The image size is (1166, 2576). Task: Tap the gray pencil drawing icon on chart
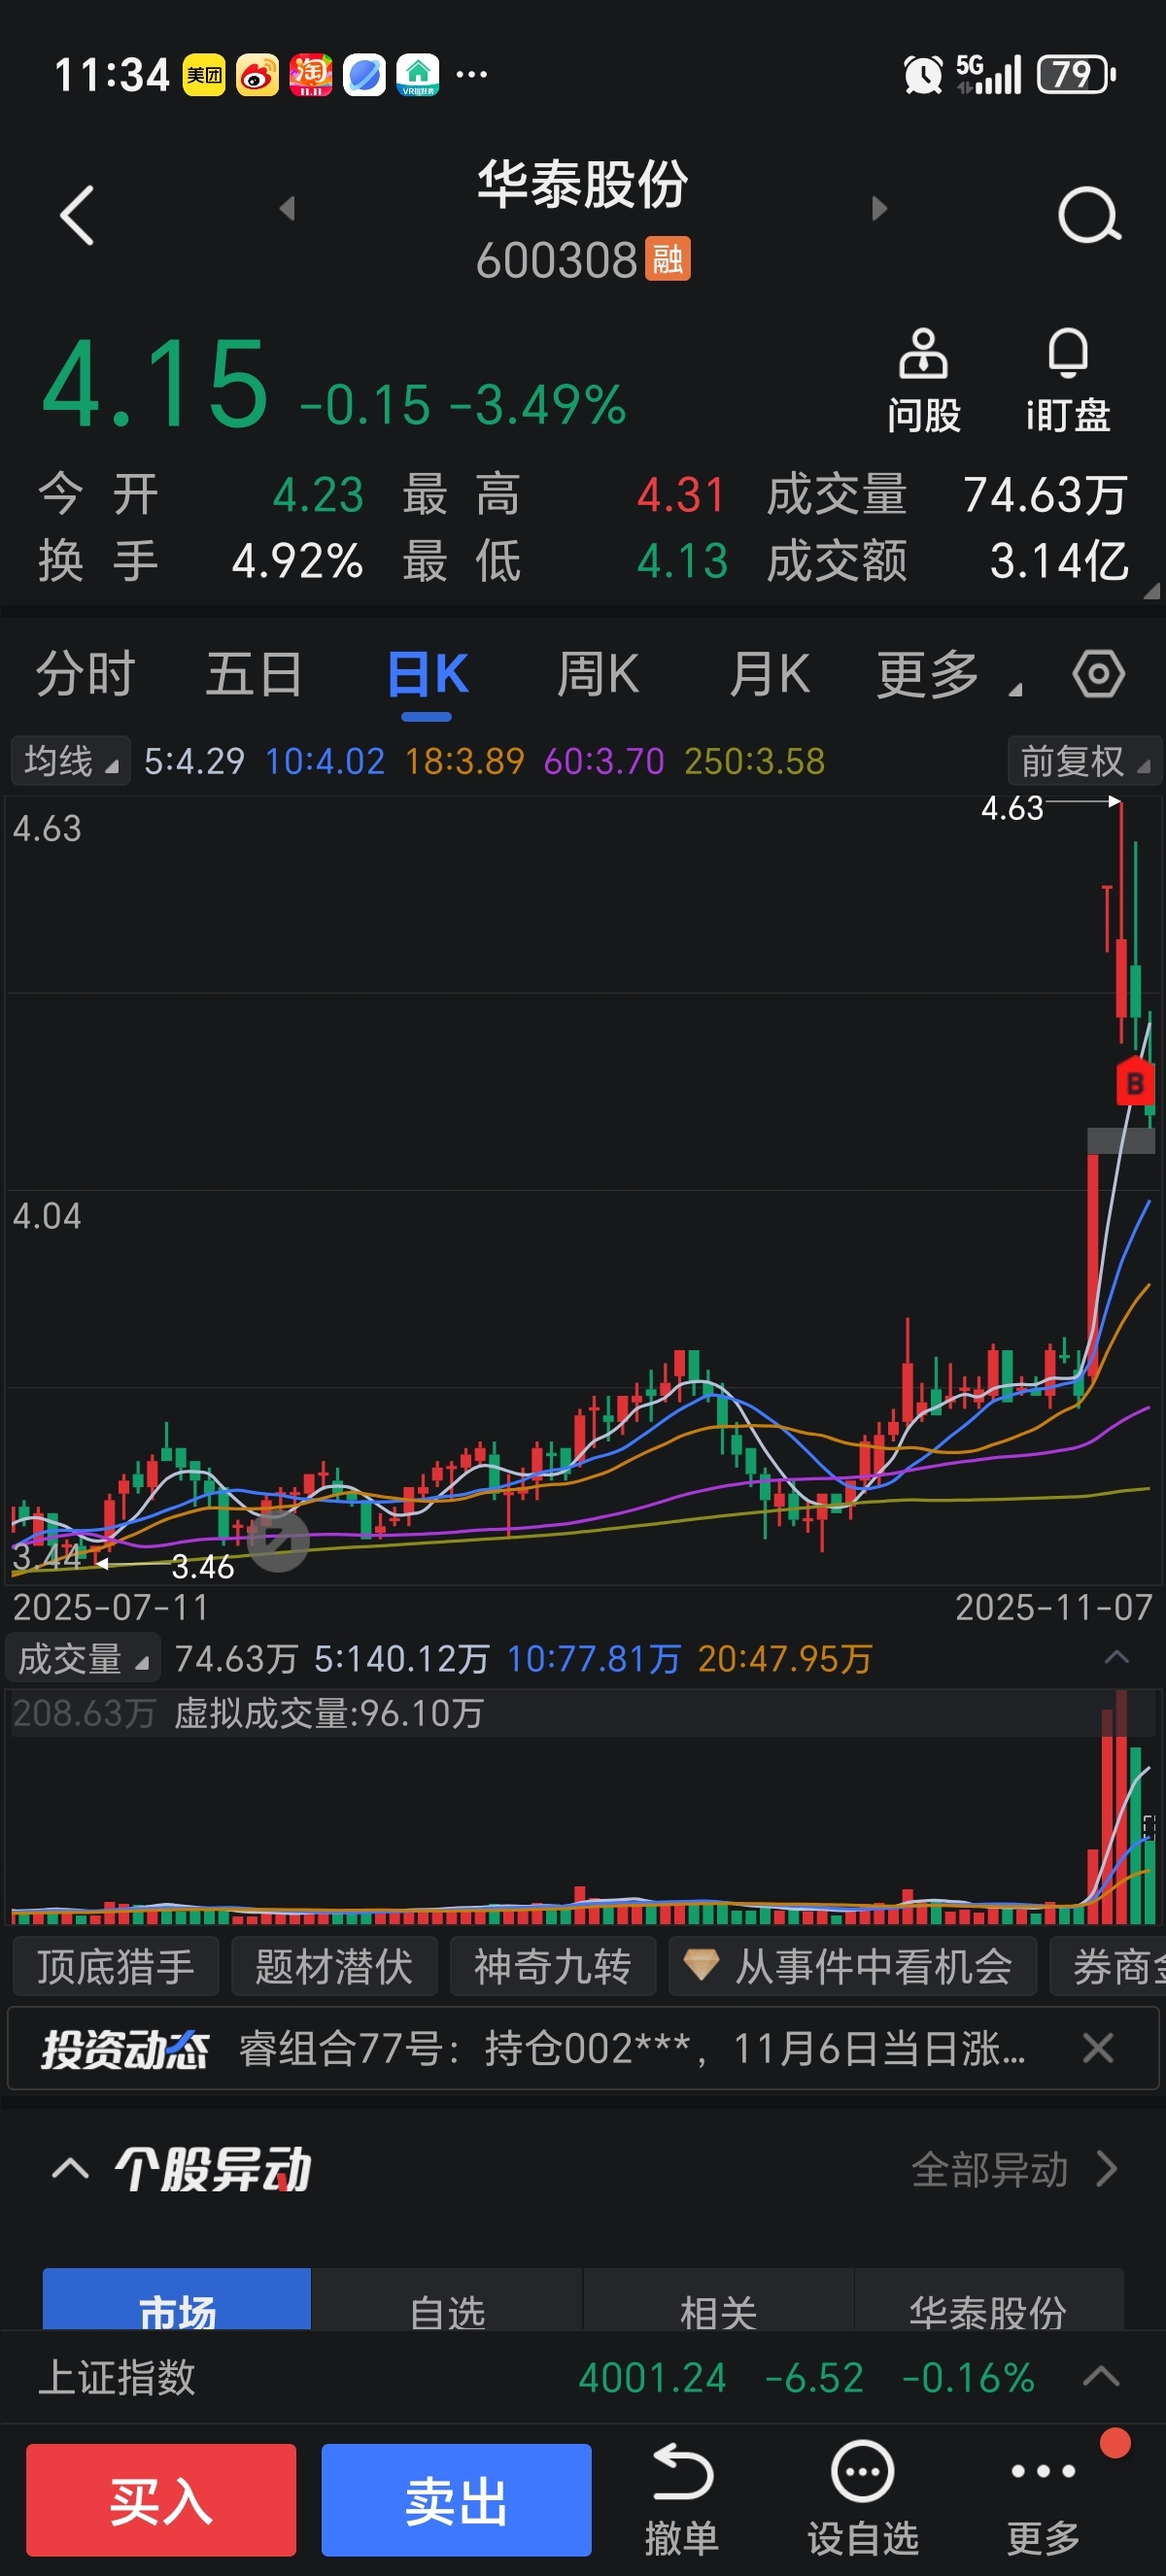[x=278, y=1541]
